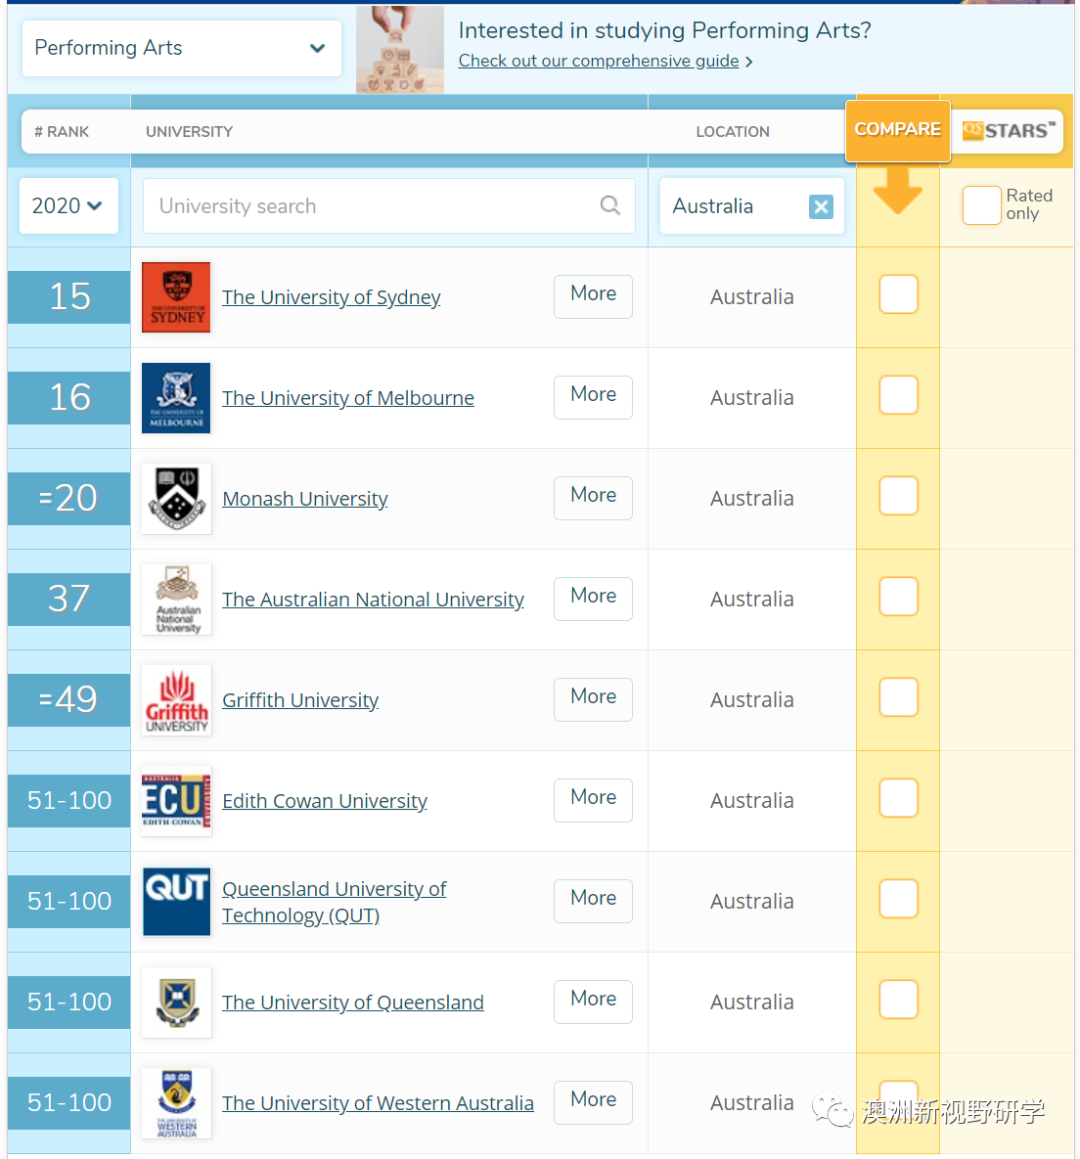Click the LOCATION column header
1080x1159 pixels.
pyautogui.click(x=733, y=132)
